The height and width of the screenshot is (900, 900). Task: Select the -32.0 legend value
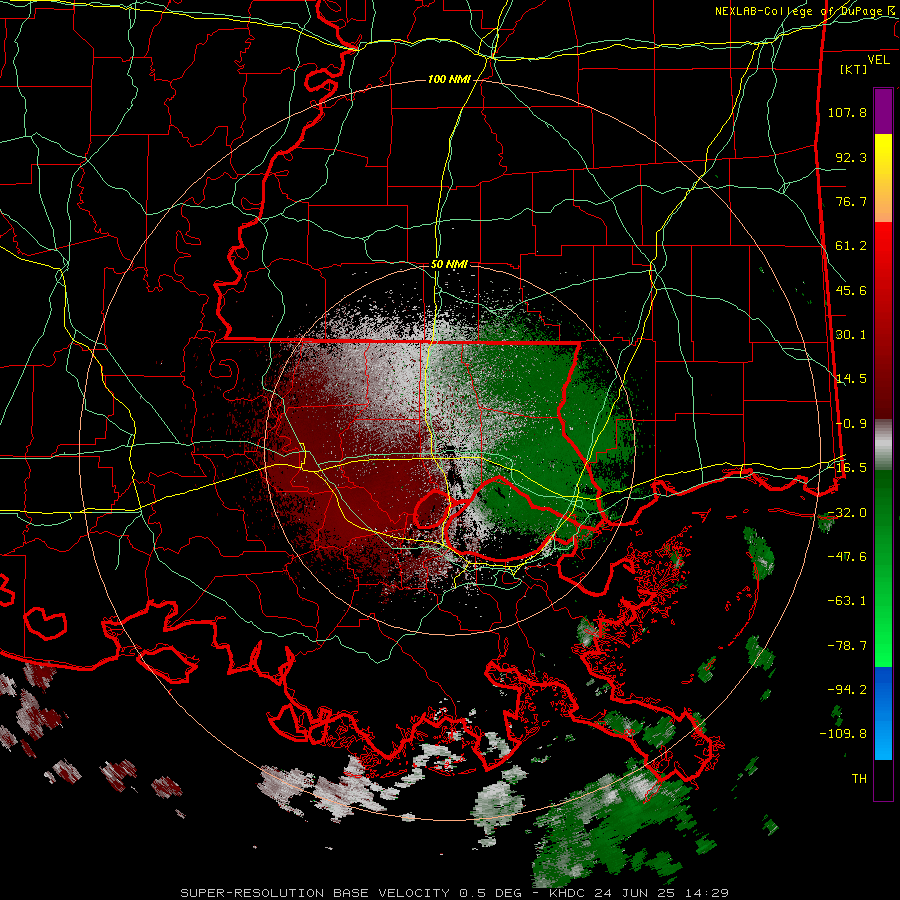point(847,513)
